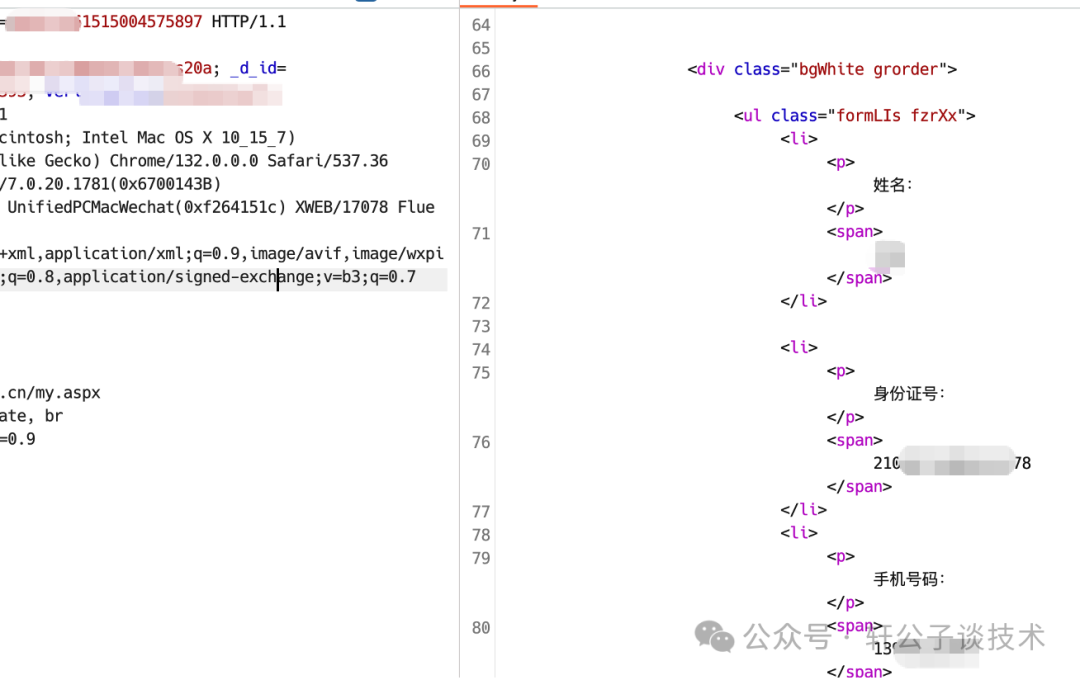Click the opening li tag on line 74
The image size is (1080, 680).
799,347
